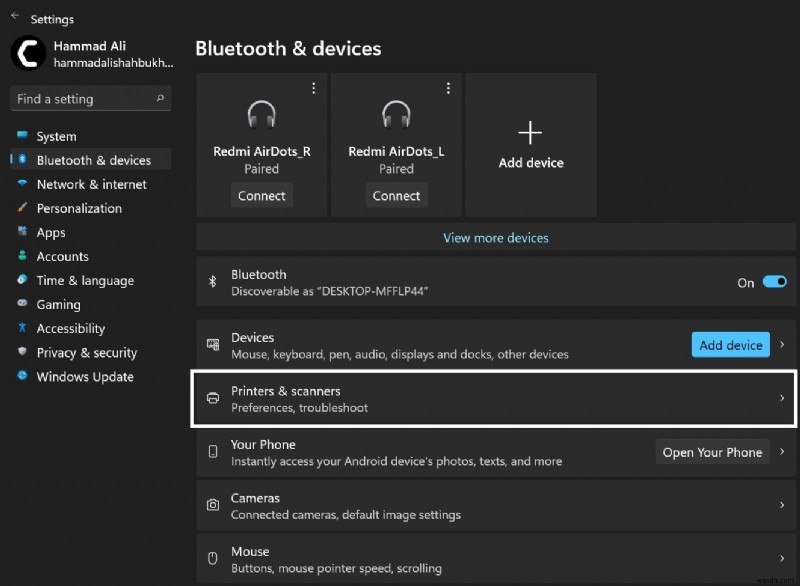Click View more devices link
800x586 pixels.
click(494, 237)
